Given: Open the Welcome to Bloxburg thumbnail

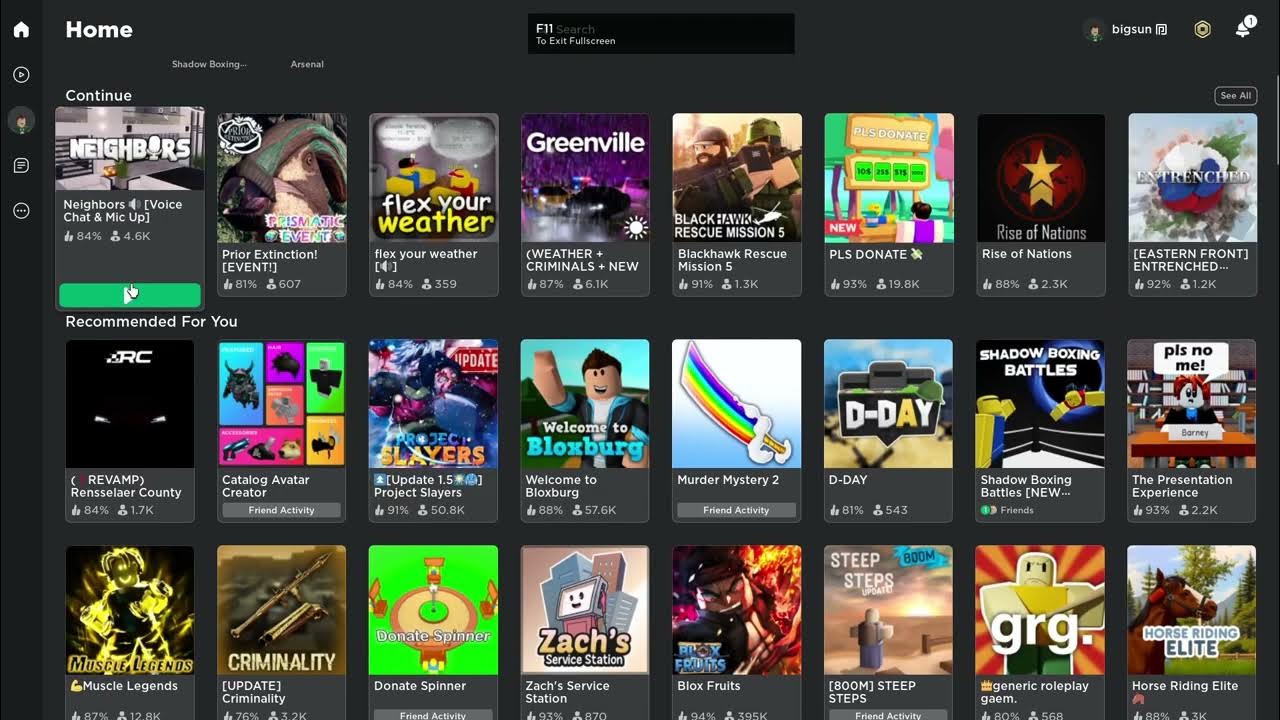Looking at the screenshot, I should click(x=585, y=404).
